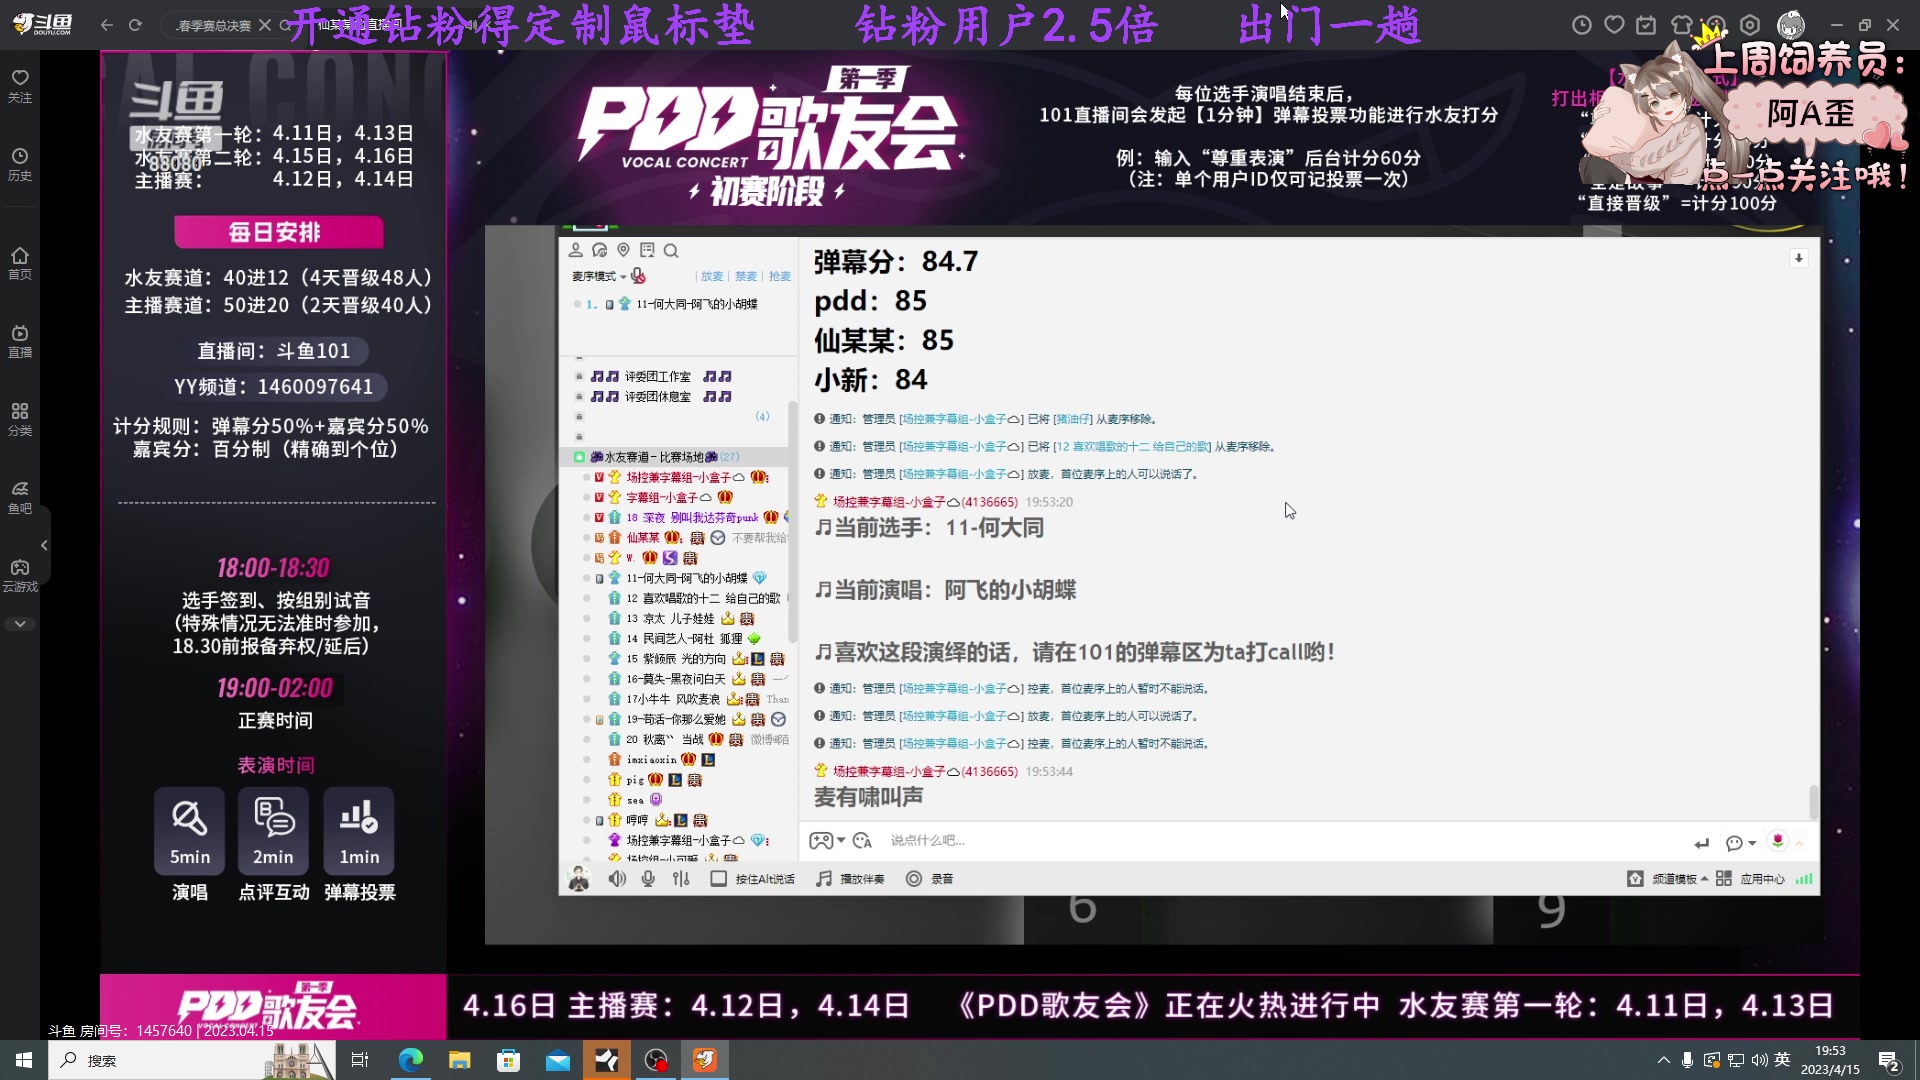The height and width of the screenshot is (1080, 1920).
Task: Open notification center in system tray
Action: (1889, 1060)
